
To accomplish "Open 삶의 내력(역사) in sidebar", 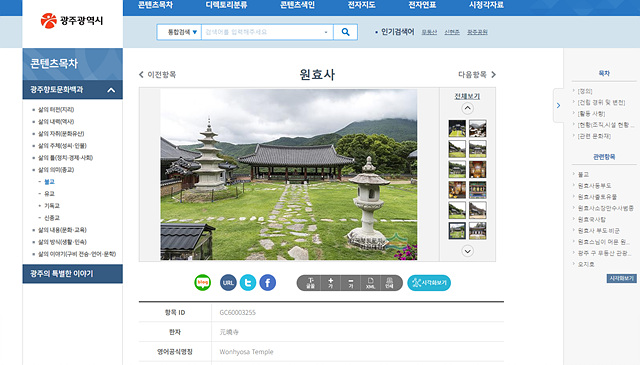I will pyautogui.click(x=56, y=122).
